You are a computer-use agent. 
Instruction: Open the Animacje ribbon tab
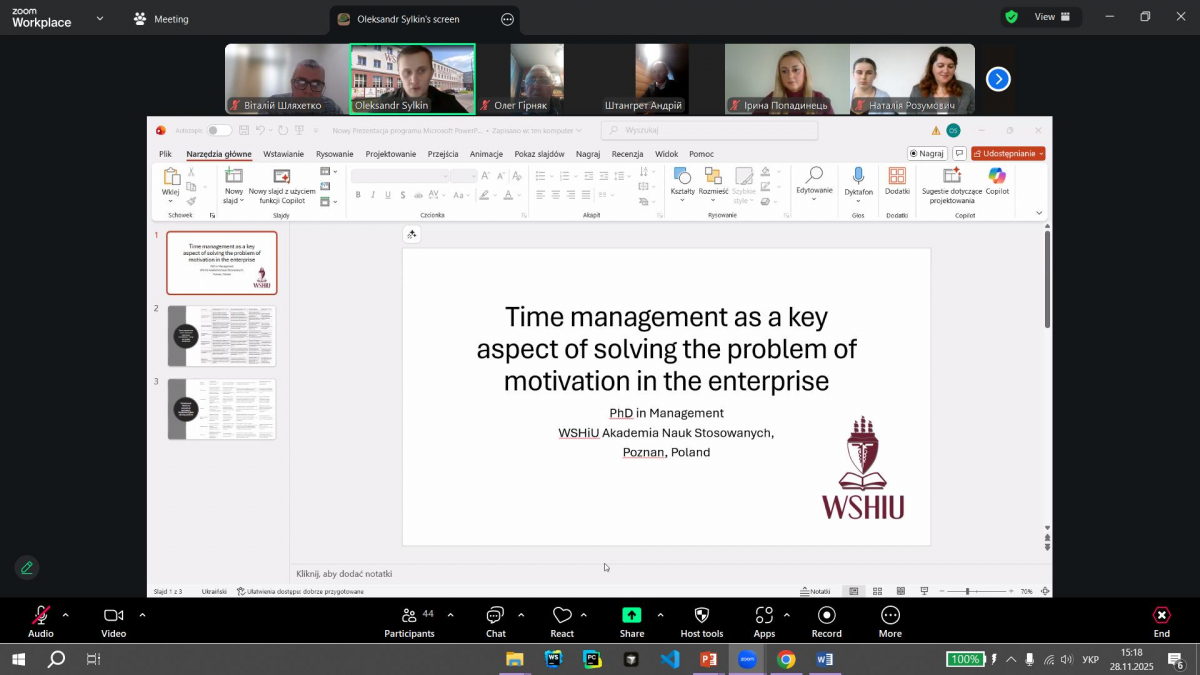coord(486,154)
